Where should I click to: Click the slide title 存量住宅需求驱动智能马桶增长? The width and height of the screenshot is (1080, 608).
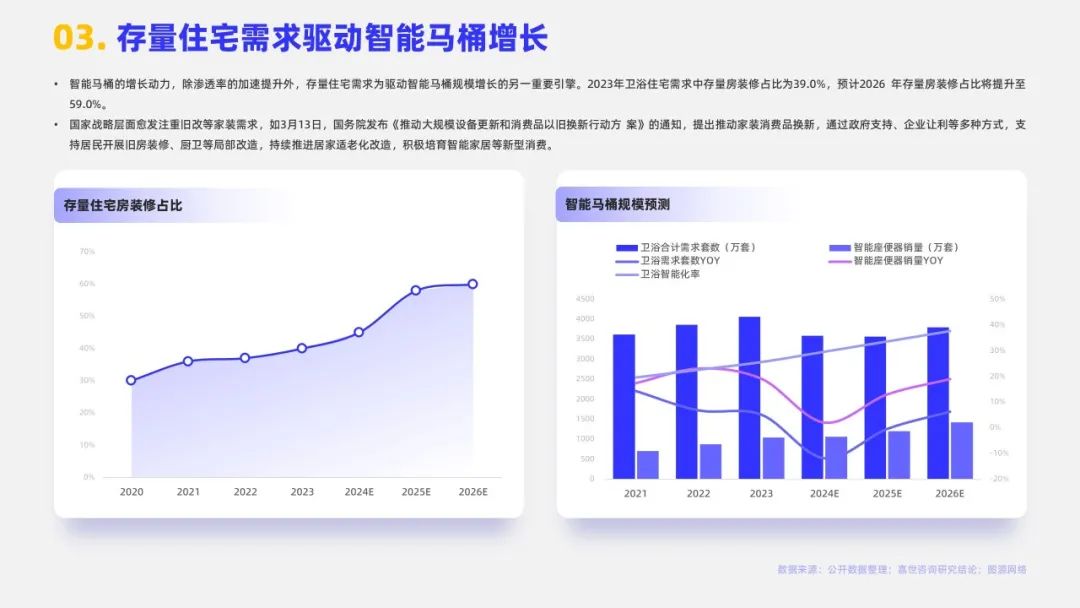[332, 39]
